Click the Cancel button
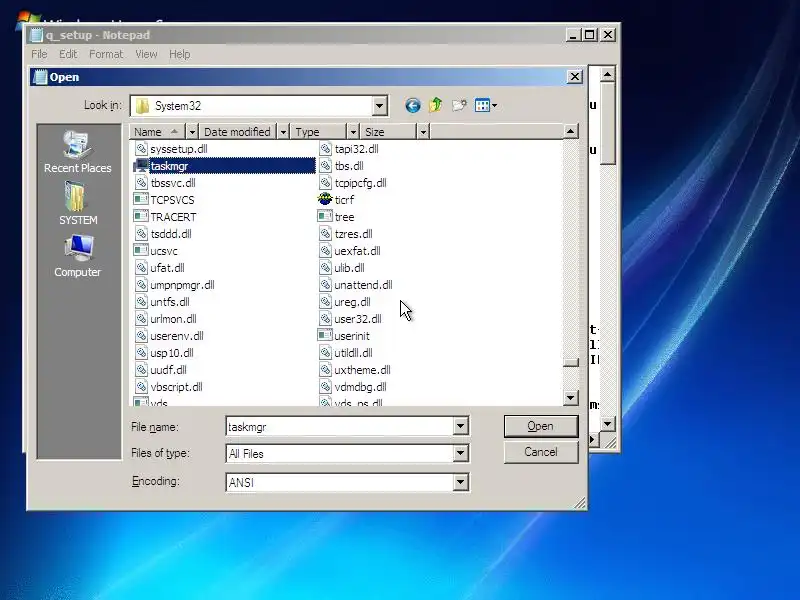This screenshot has height=600, width=800. tap(541, 452)
